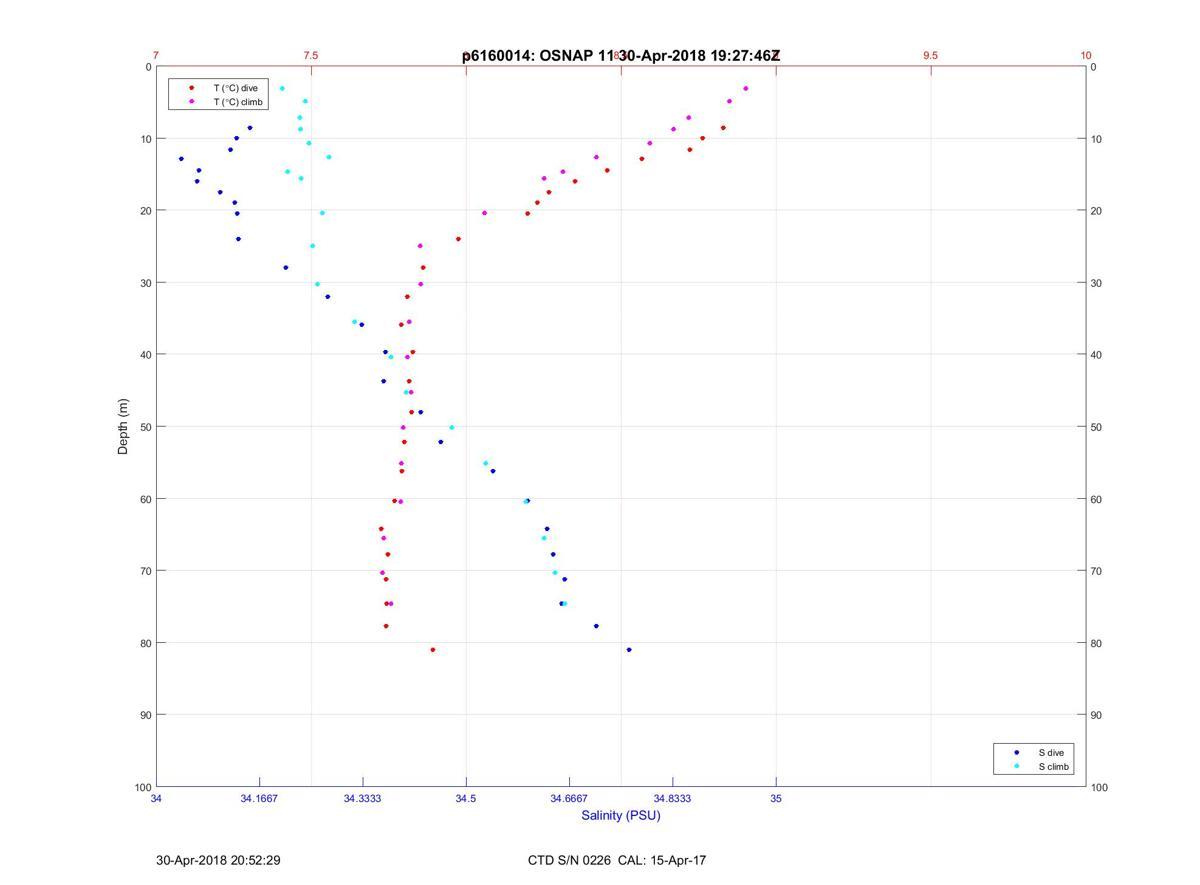
Task: Click the timestamp '30-Apr-2018 20:52:29'
Action: [218, 860]
